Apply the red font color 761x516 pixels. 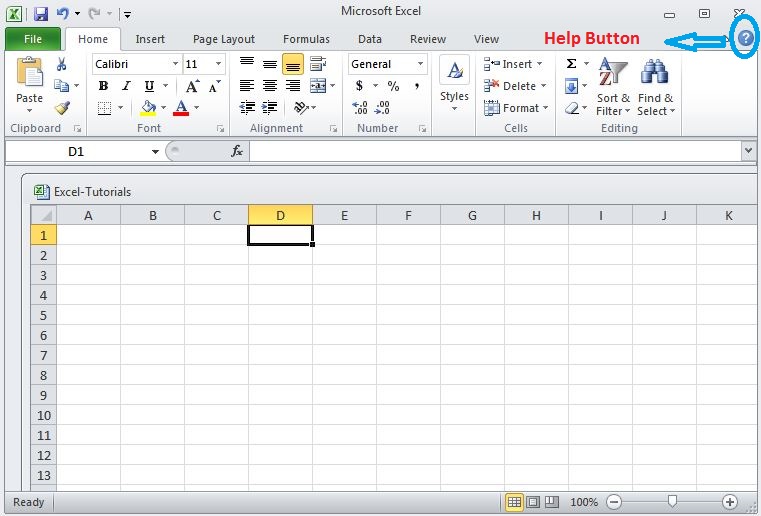pyautogui.click(x=181, y=108)
